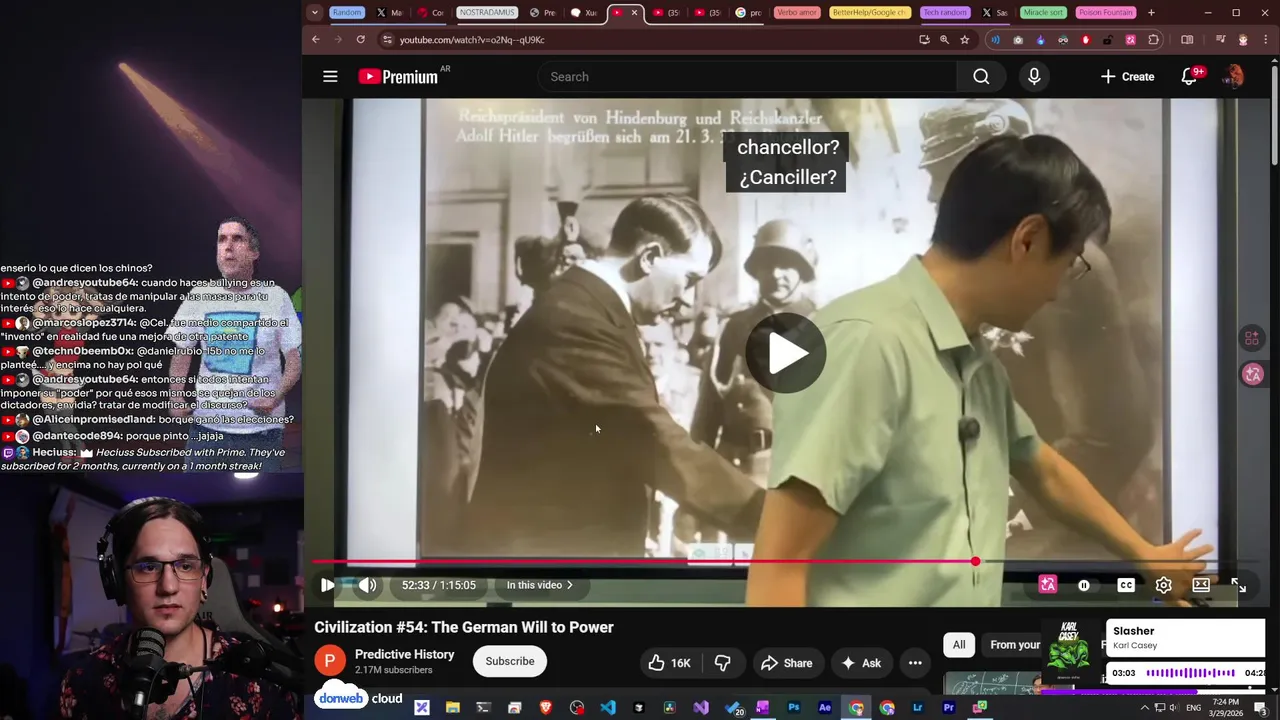Viewport: 1280px width, 720px height.
Task: Click the Karl Casey album art
Action: coord(1069,651)
